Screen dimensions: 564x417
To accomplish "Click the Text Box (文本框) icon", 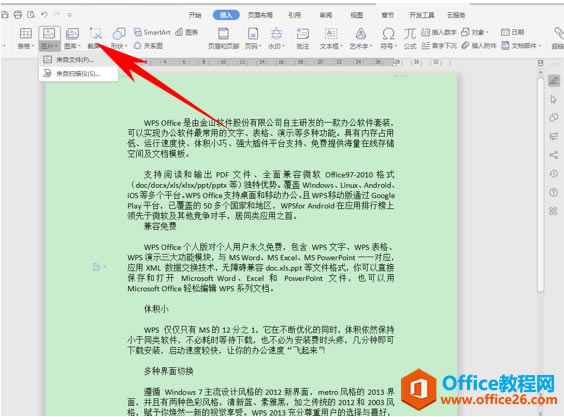I will (x=331, y=33).
